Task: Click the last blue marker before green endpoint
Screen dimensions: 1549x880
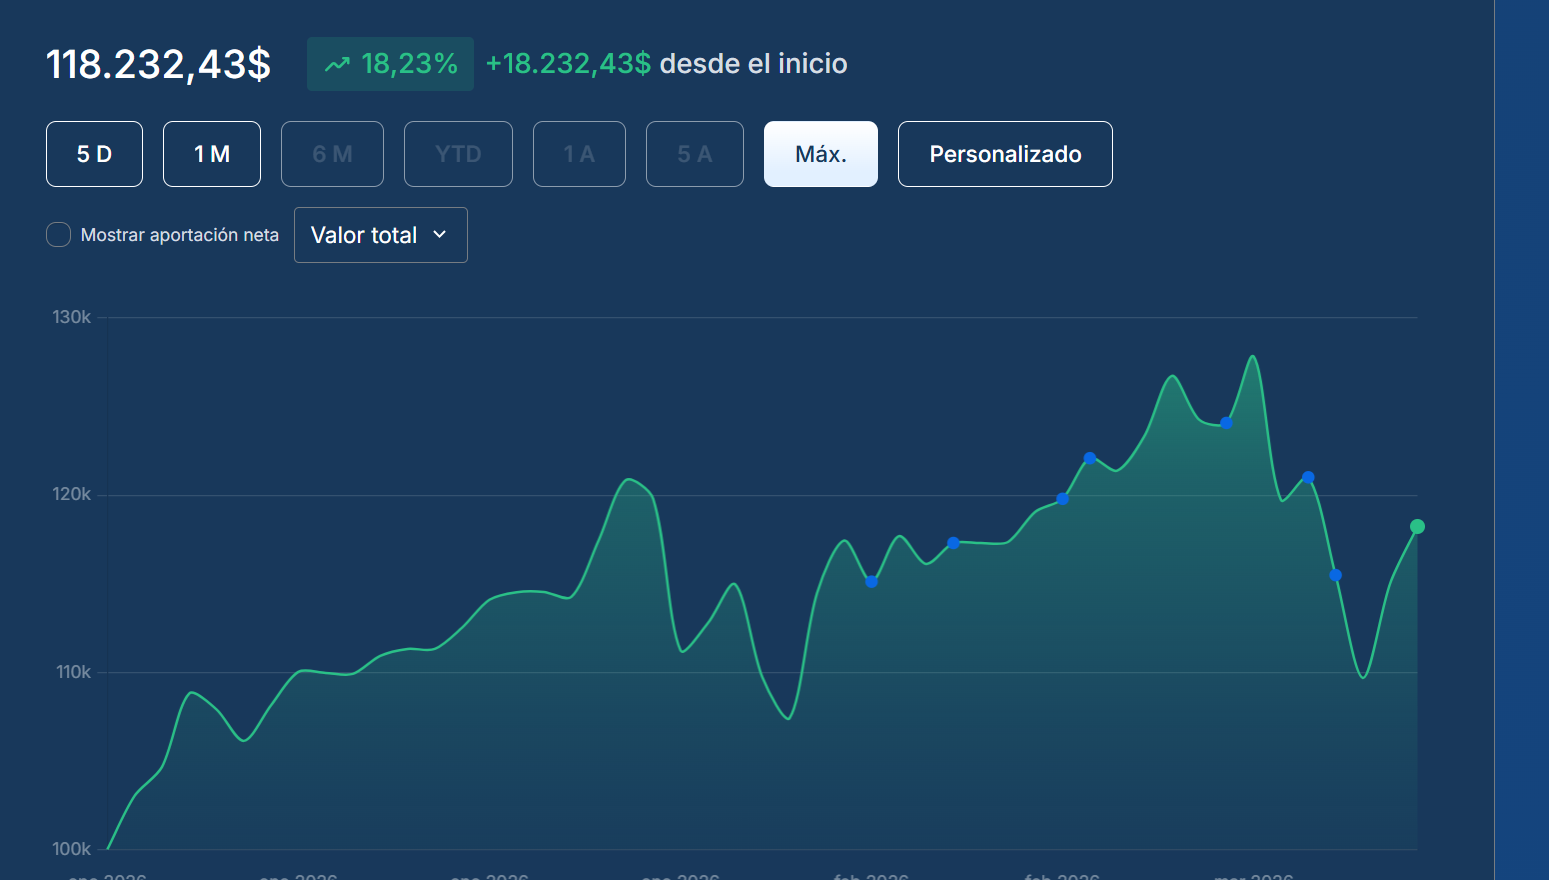Action: [x=1336, y=575]
